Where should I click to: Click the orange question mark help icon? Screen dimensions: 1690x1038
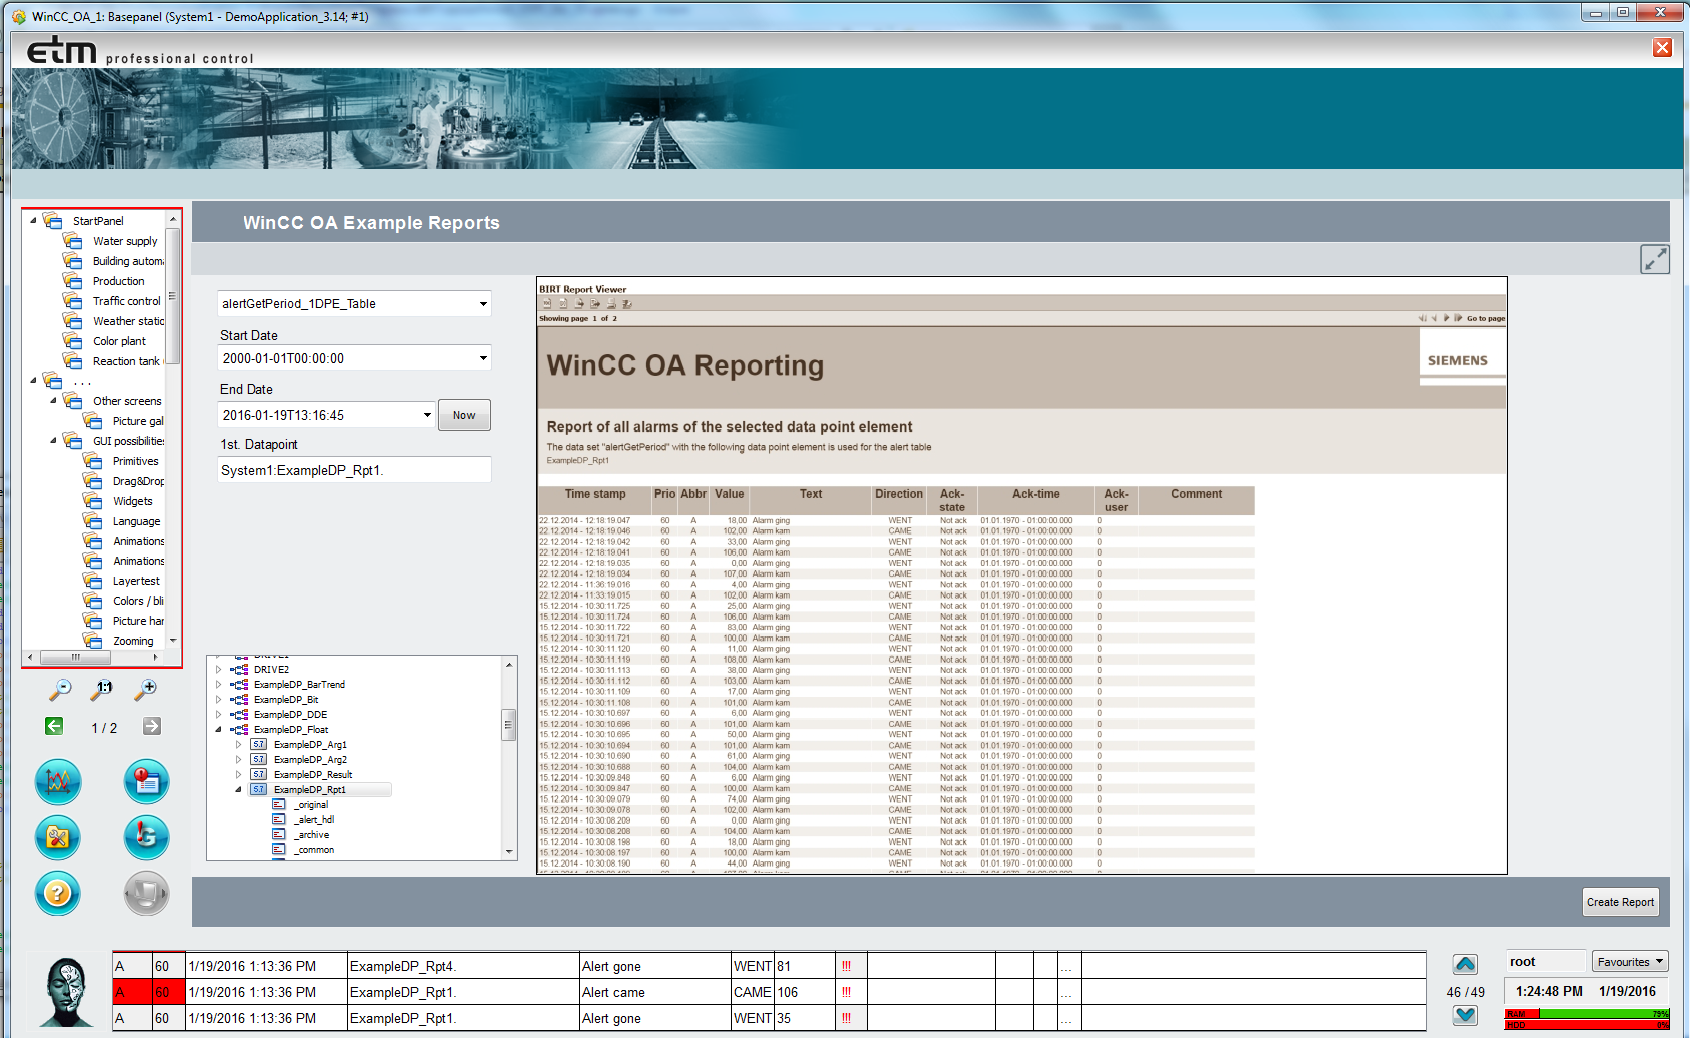58,893
